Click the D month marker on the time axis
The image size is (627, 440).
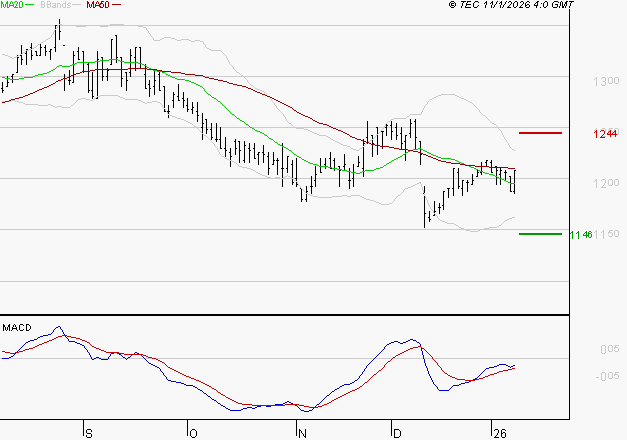397,434
